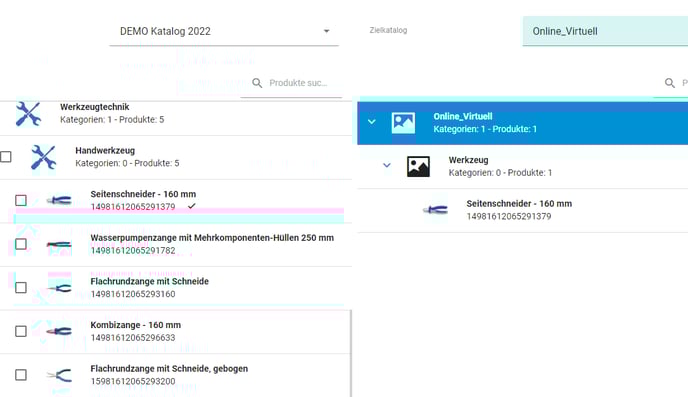Open the Online_Virtuell target catalog selector
Viewport: 688px width, 397px height.
coord(605,31)
